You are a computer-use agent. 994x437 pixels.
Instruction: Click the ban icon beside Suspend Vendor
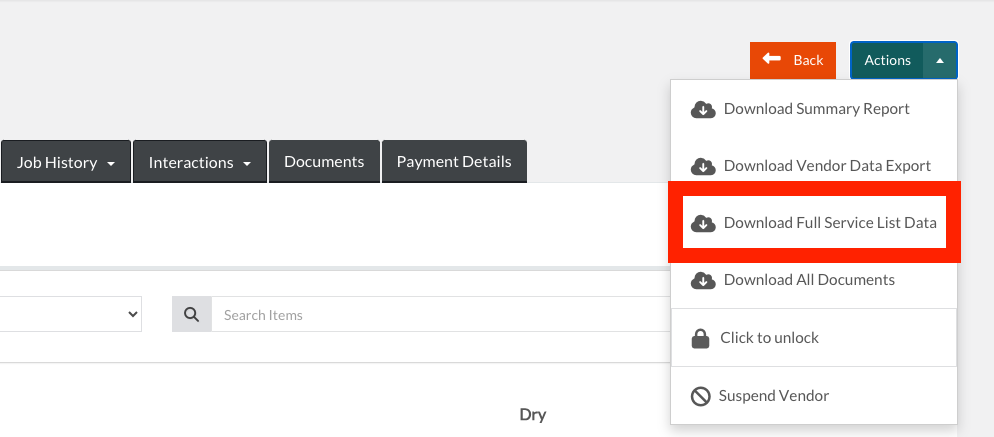(x=701, y=396)
